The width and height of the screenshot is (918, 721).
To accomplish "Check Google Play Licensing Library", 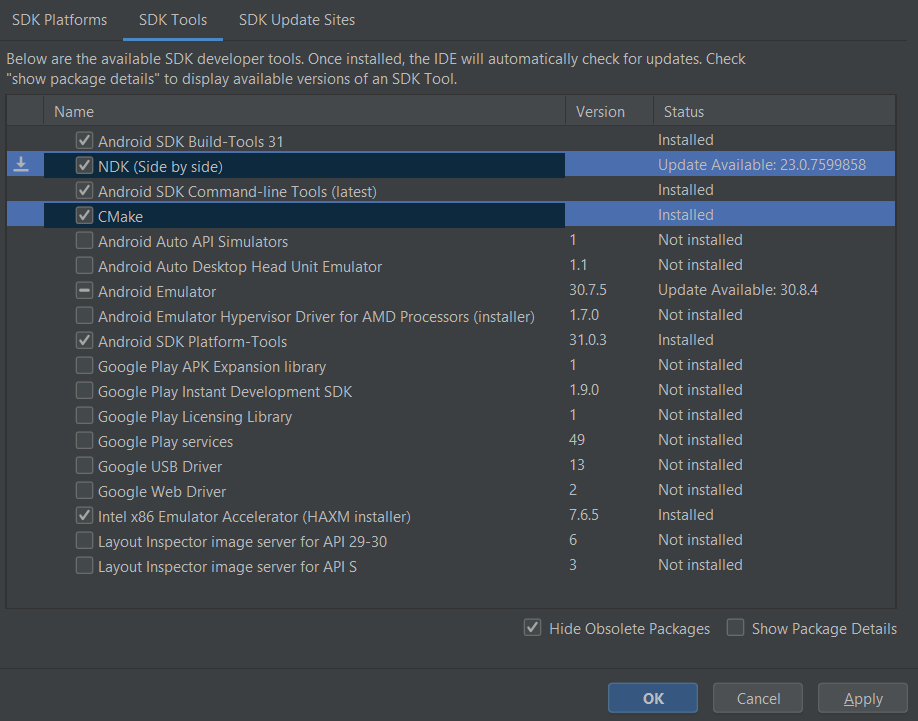I will (x=84, y=415).
